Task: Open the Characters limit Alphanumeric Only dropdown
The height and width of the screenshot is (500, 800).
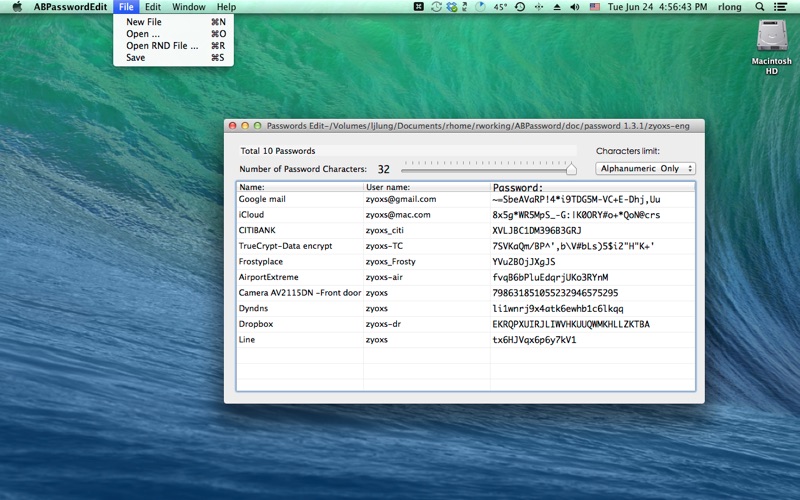Action: [x=645, y=168]
